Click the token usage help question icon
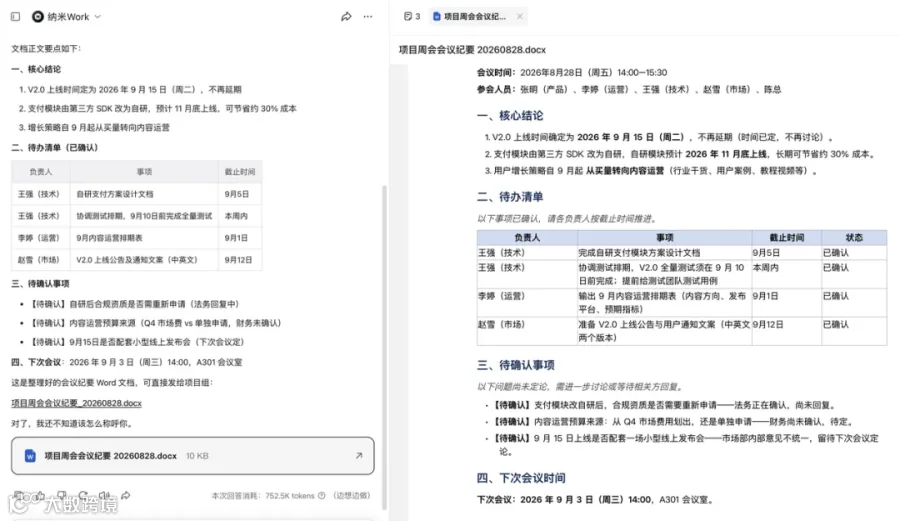This screenshot has width=900, height=521. coord(321,496)
